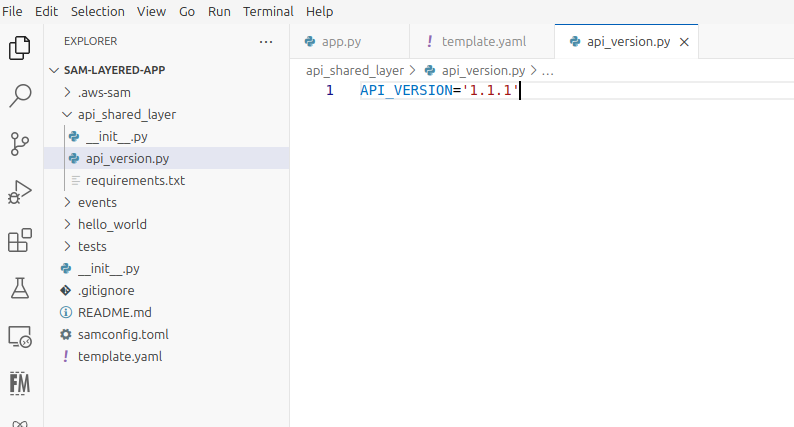794x427 pixels.
Task: Open the FM extension icon
Action: click(20, 383)
